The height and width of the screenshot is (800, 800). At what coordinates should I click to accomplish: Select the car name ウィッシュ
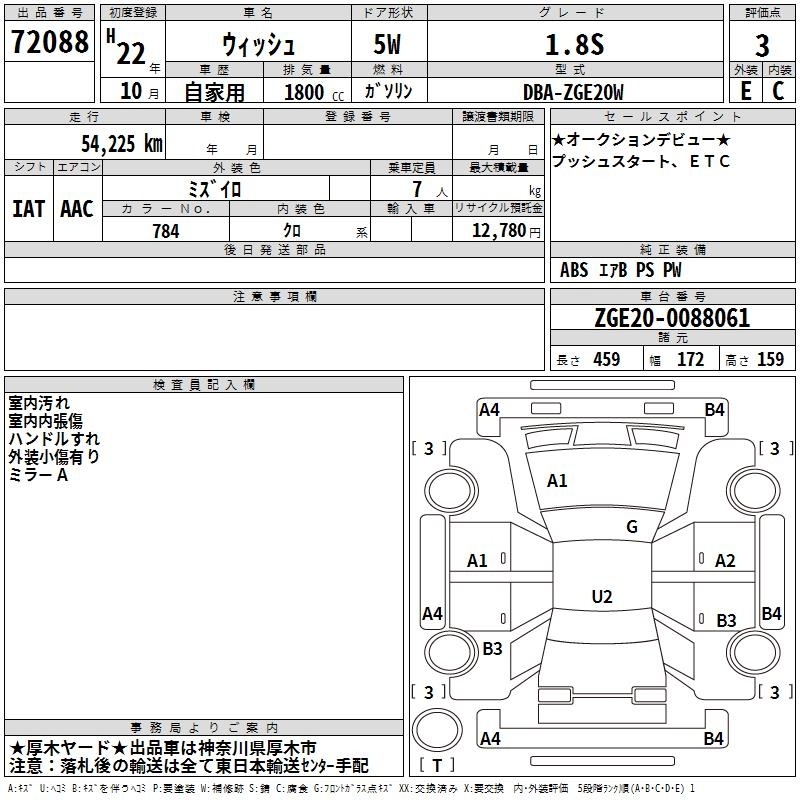[258, 45]
